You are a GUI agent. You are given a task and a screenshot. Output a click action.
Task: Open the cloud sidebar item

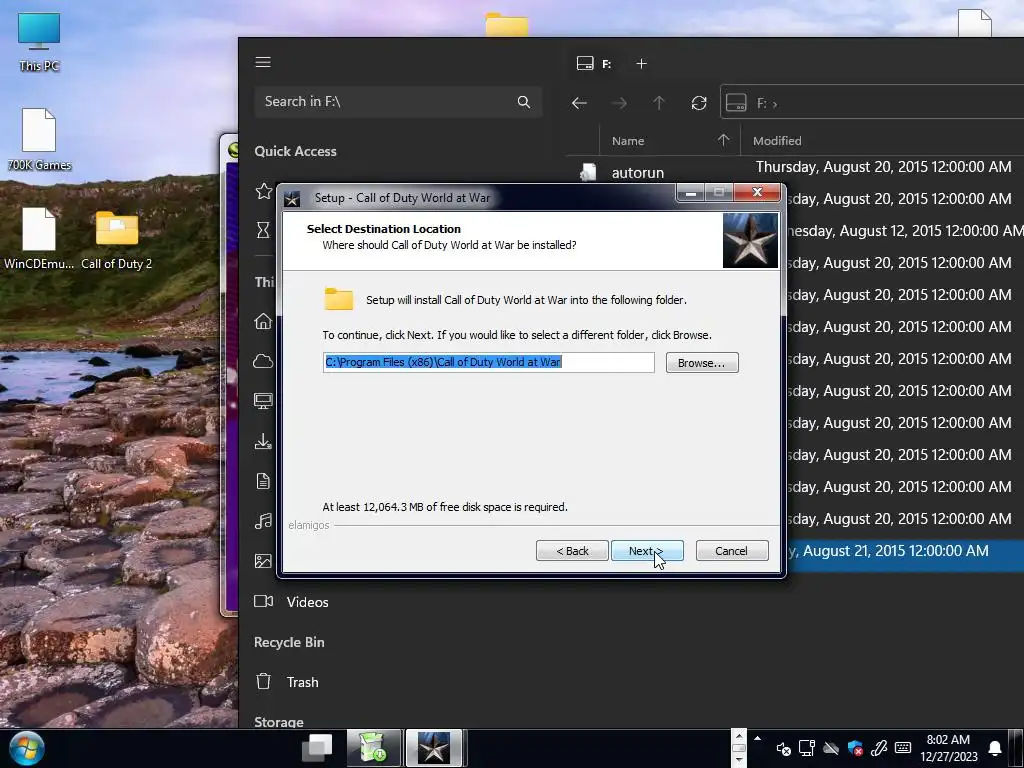(x=263, y=361)
